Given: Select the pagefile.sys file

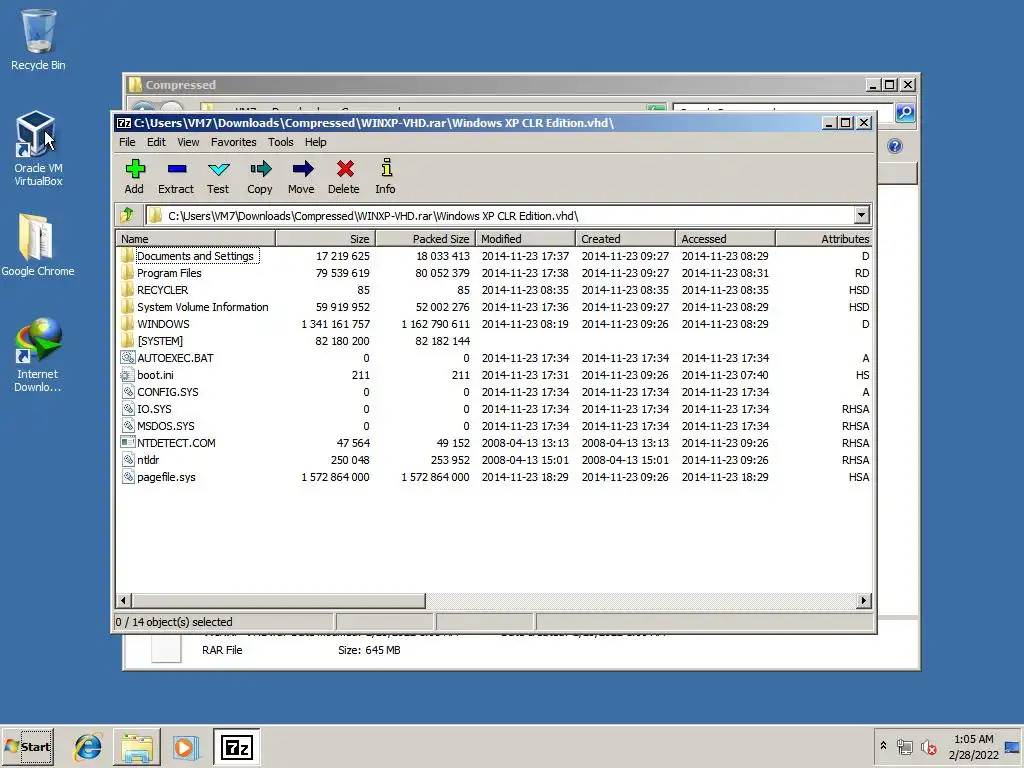Looking at the screenshot, I should [x=494, y=477].
